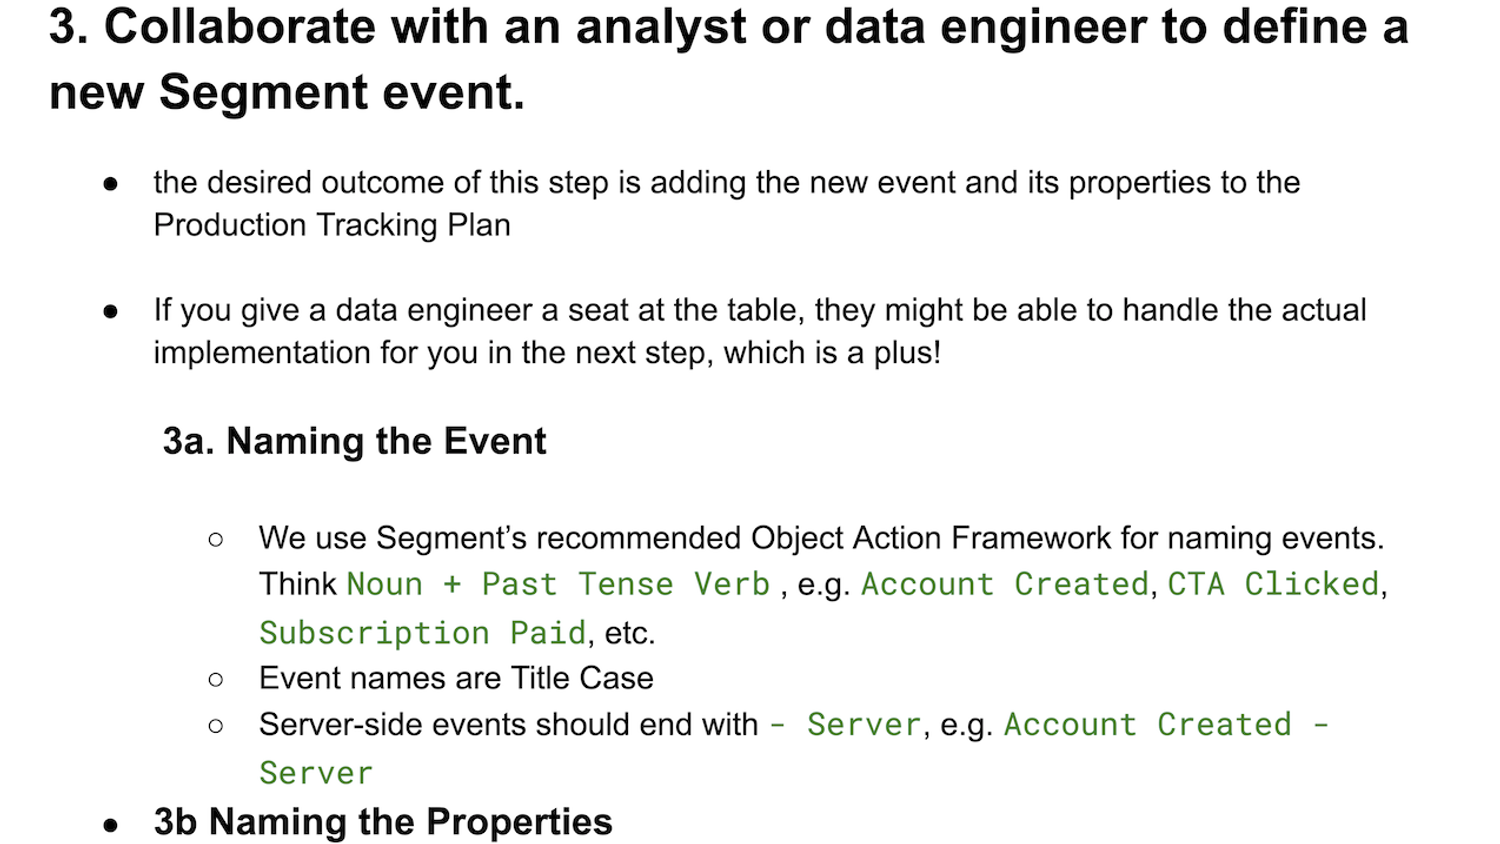Click the bullet before "If you give"

(x=111, y=312)
